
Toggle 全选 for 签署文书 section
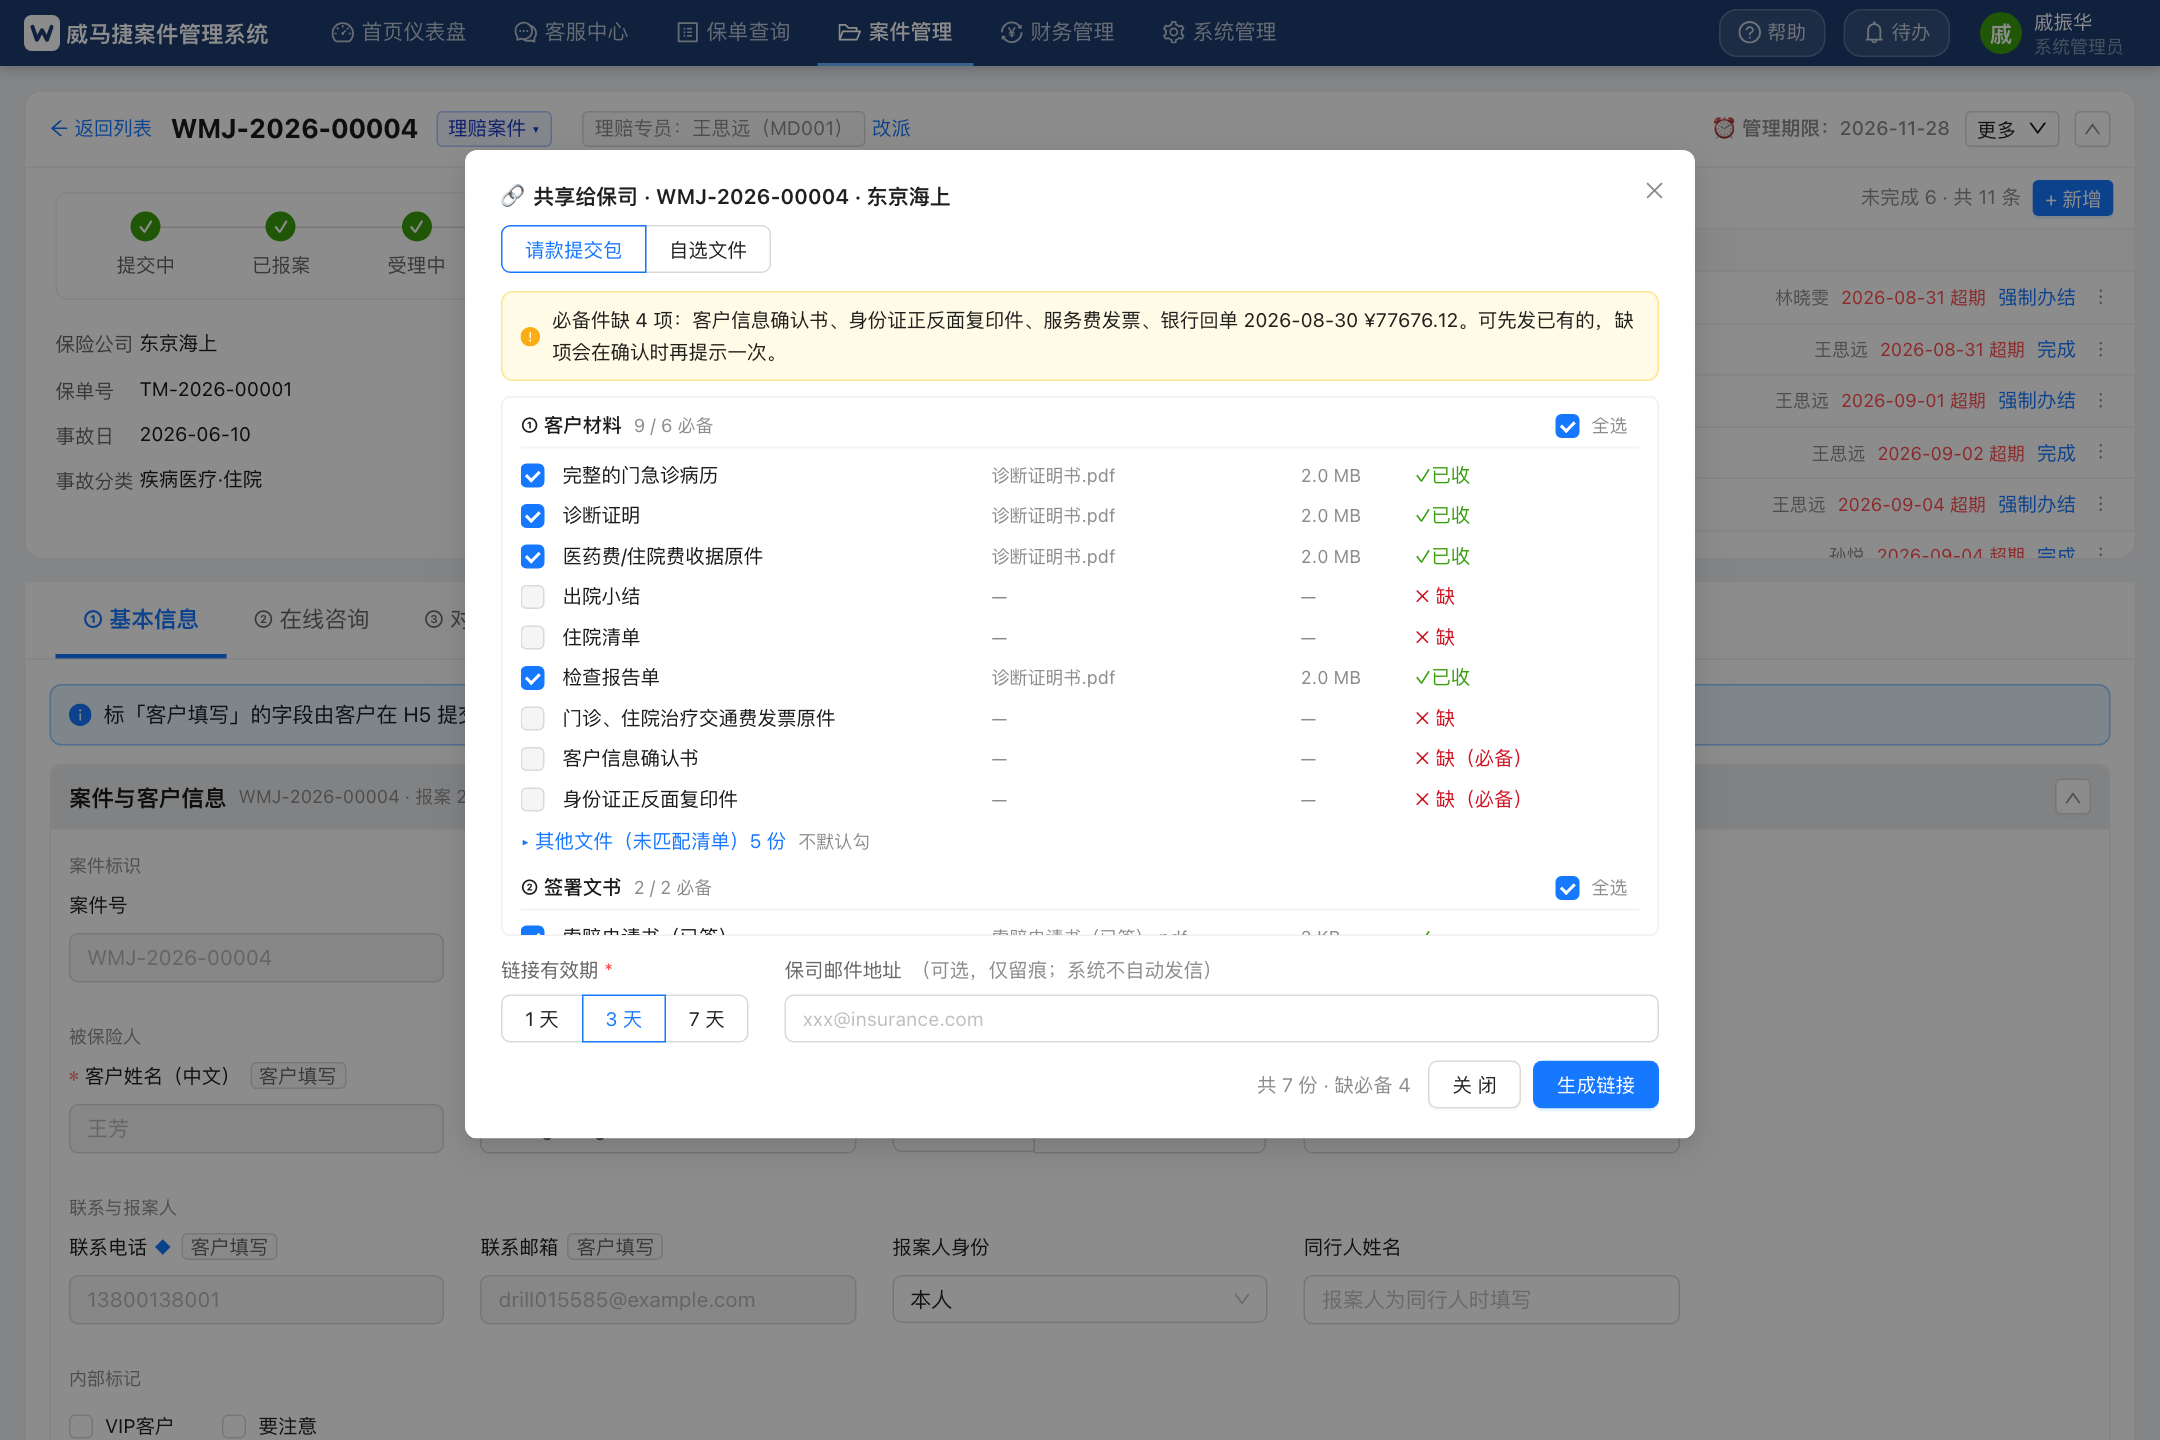coord(1567,888)
